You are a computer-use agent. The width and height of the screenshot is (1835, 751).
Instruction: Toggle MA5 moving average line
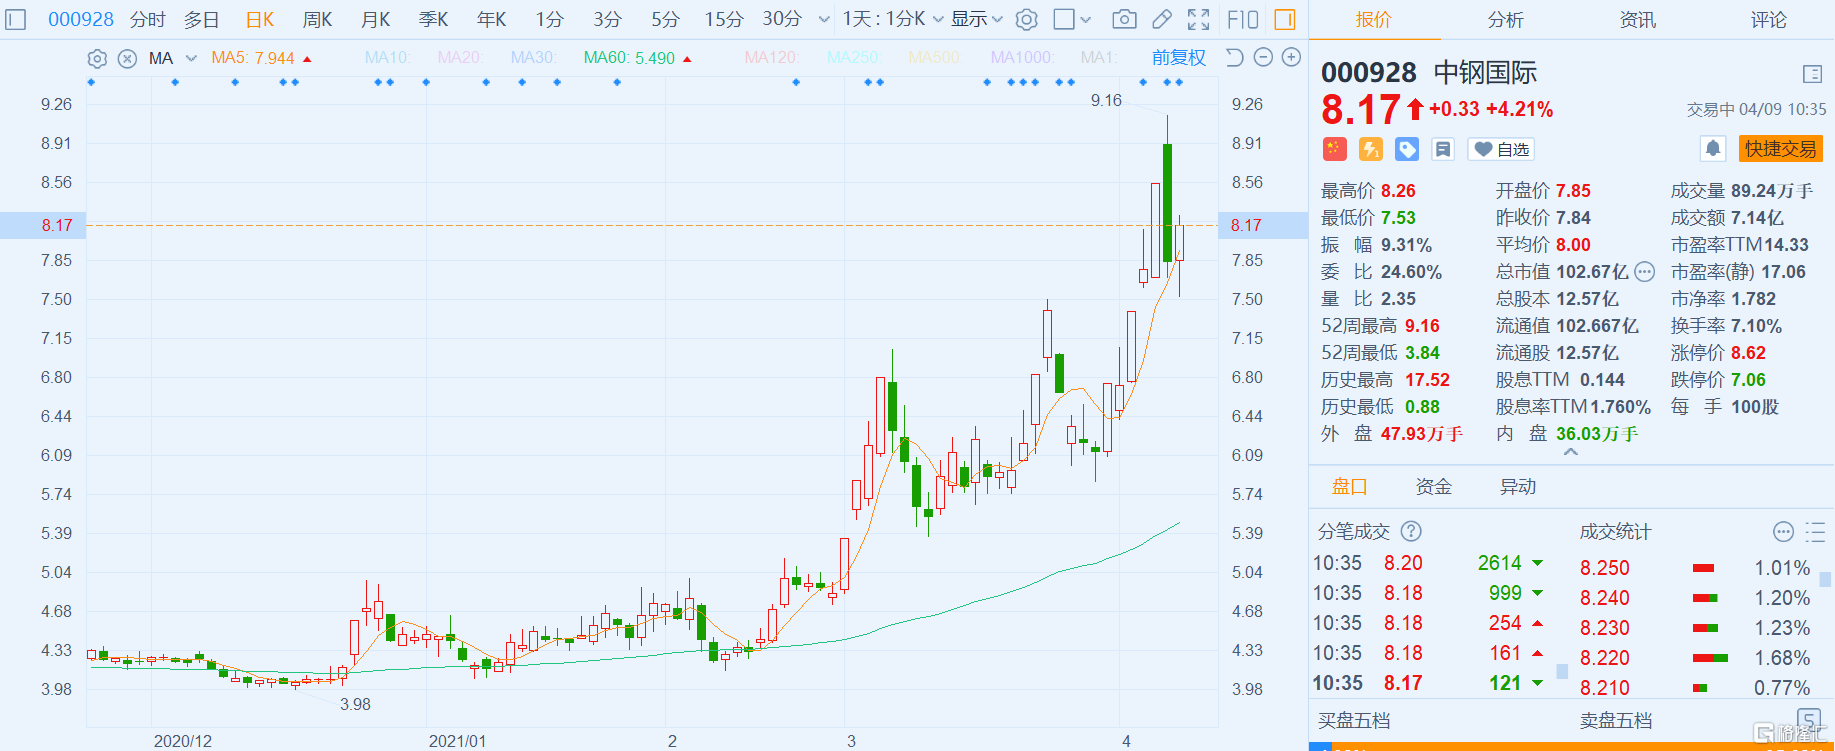pyautogui.click(x=253, y=58)
